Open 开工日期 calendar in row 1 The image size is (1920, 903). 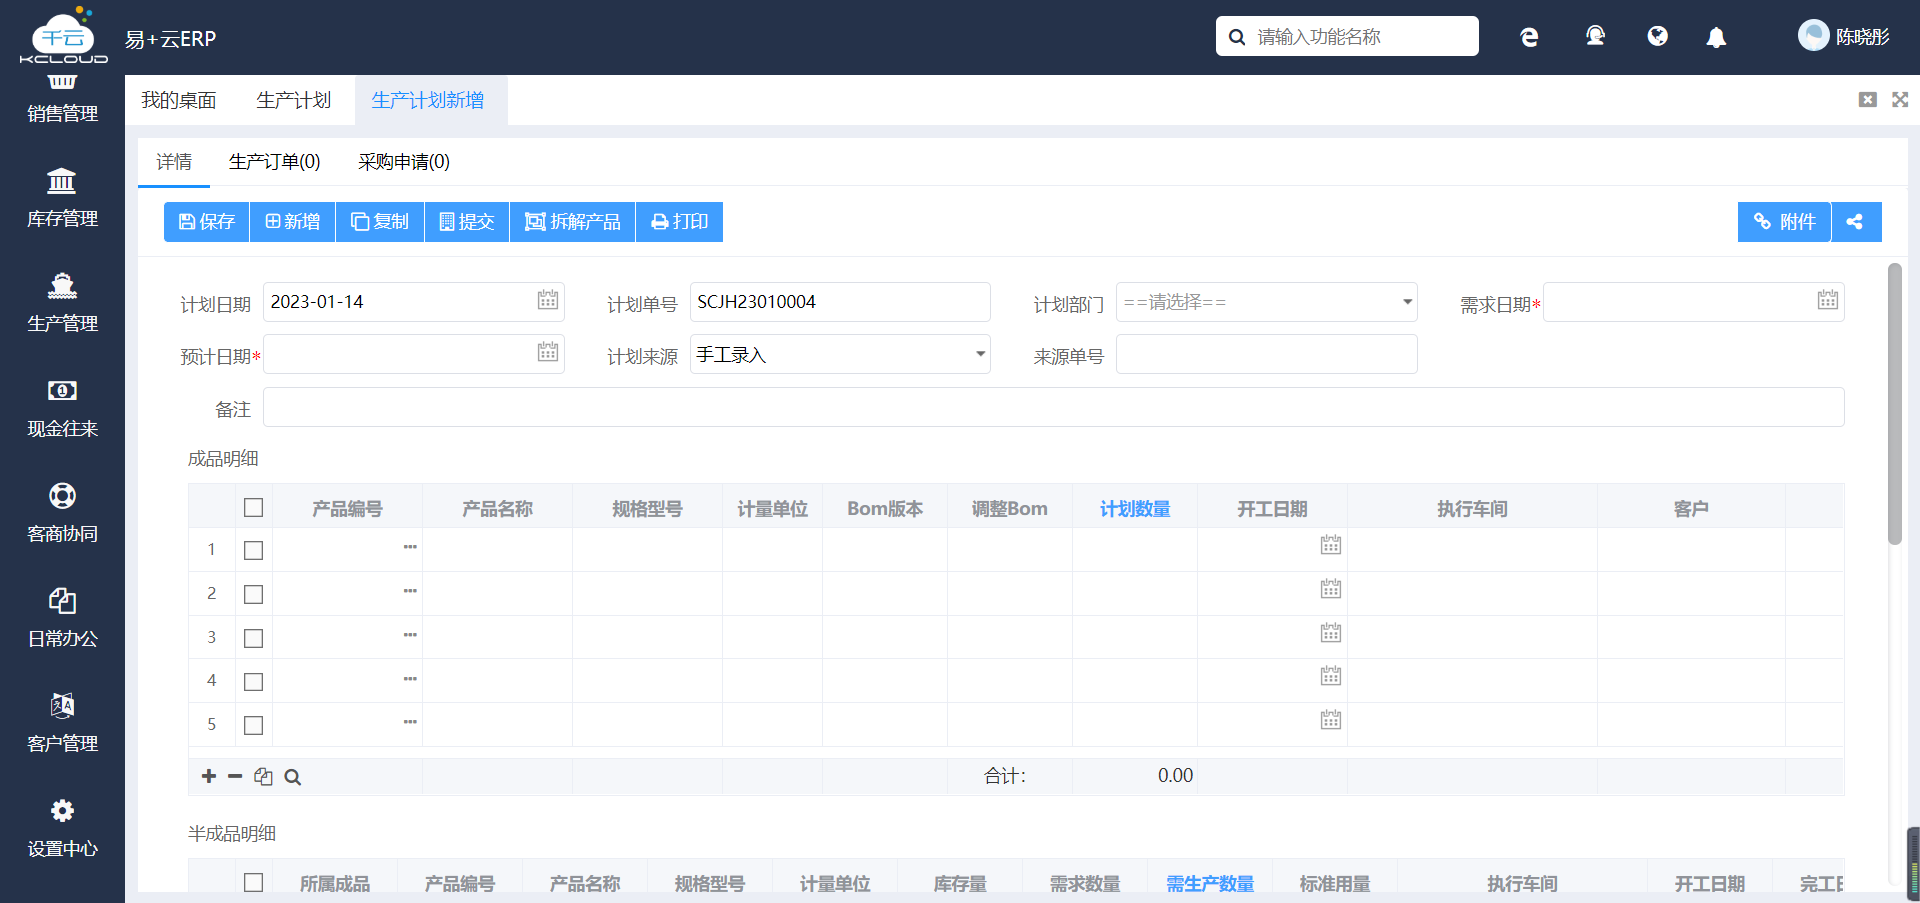pyautogui.click(x=1330, y=545)
